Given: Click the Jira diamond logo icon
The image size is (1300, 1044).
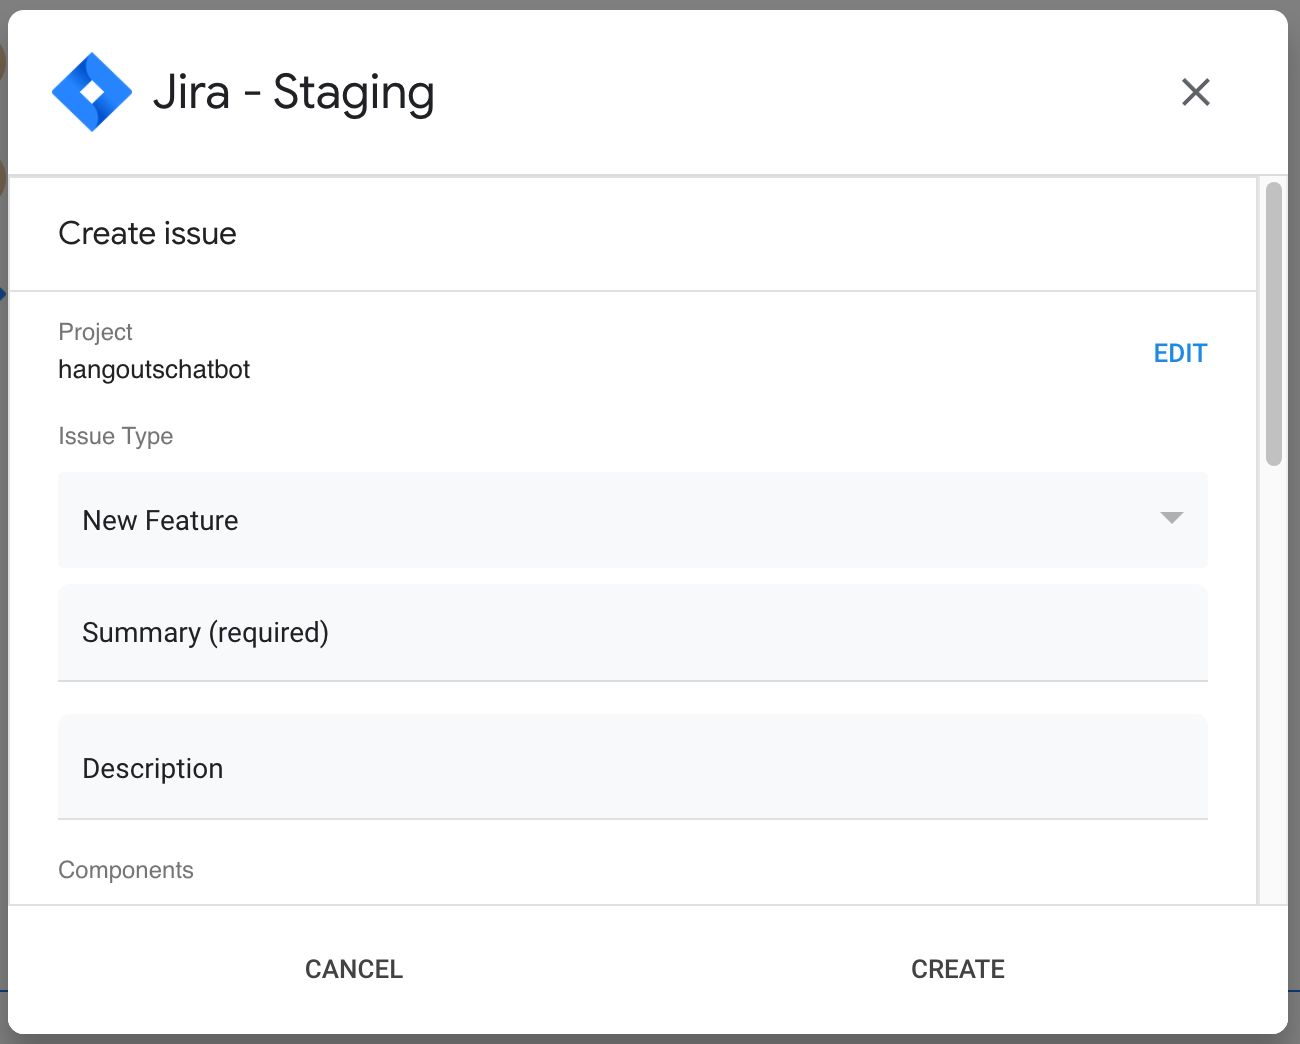Looking at the screenshot, I should coord(92,92).
